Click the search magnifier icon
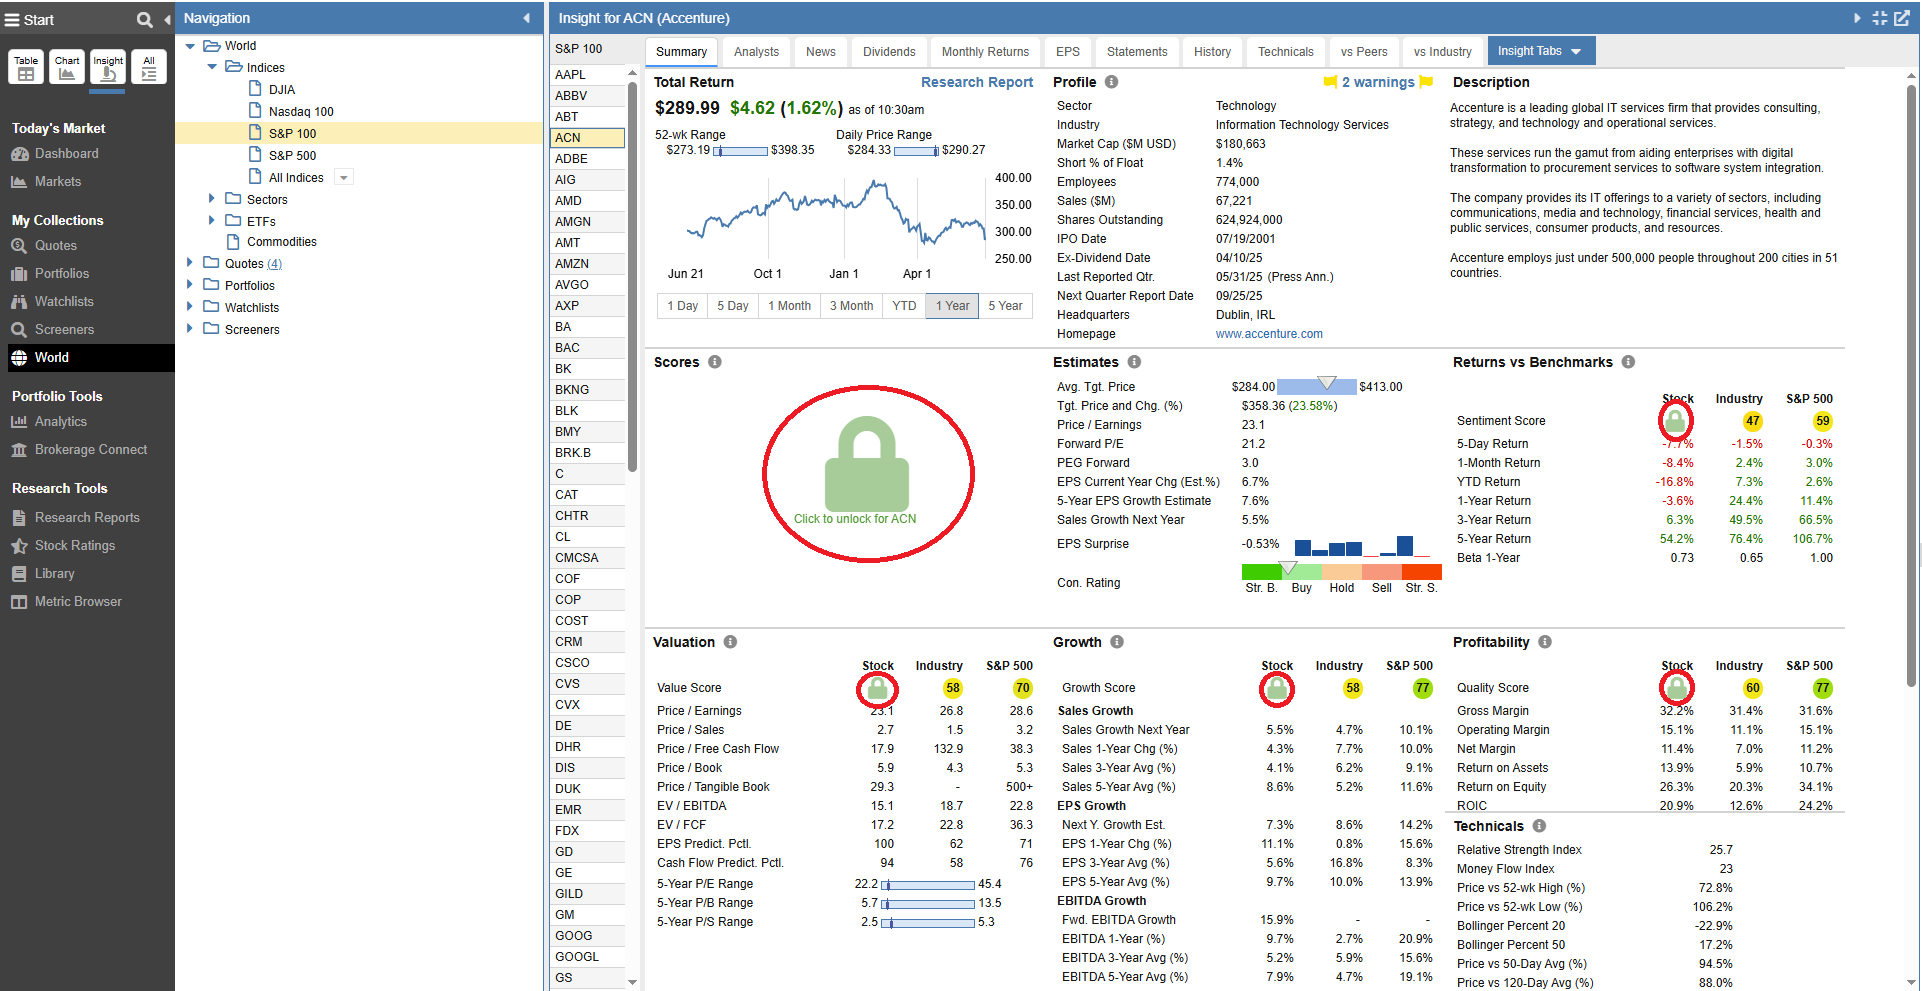Viewport: 1922px width, 991px height. tap(145, 19)
